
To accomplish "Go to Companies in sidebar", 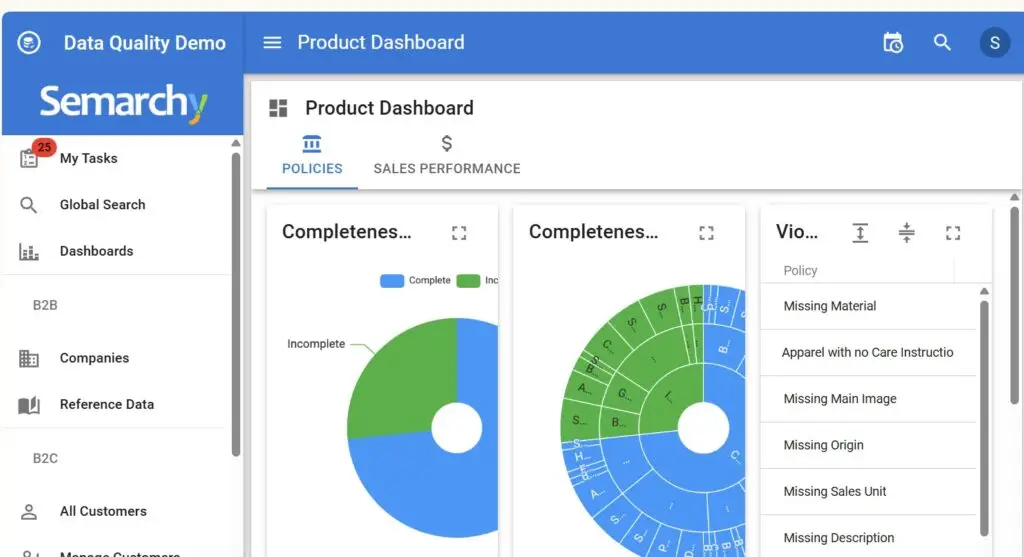I will pos(94,358).
